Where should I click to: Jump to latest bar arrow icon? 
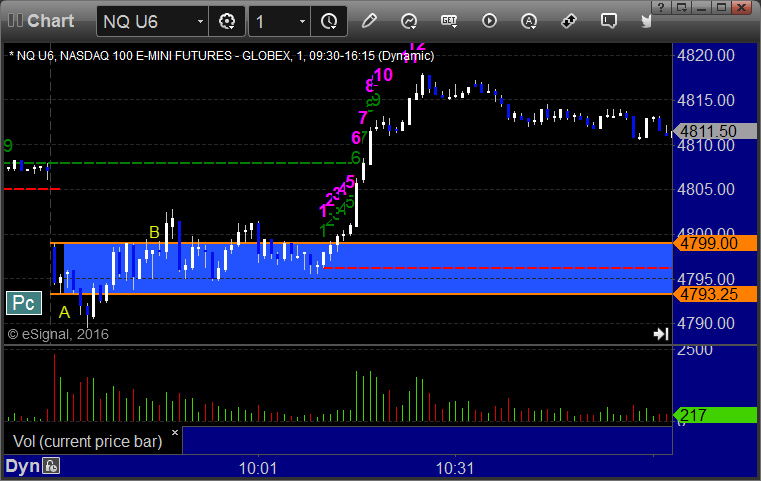pyautogui.click(x=661, y=334)
